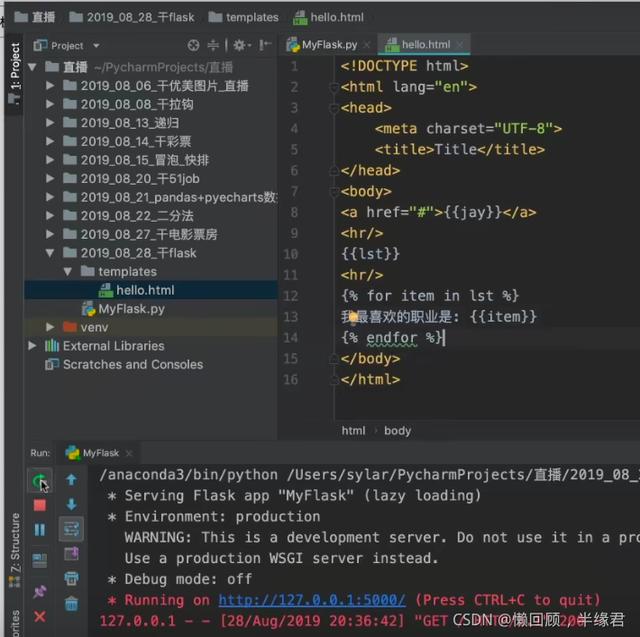640x637 pixels.
Task: Select the 2019_08_27_干电影票房 folder row
Action: tap(151, 234)
